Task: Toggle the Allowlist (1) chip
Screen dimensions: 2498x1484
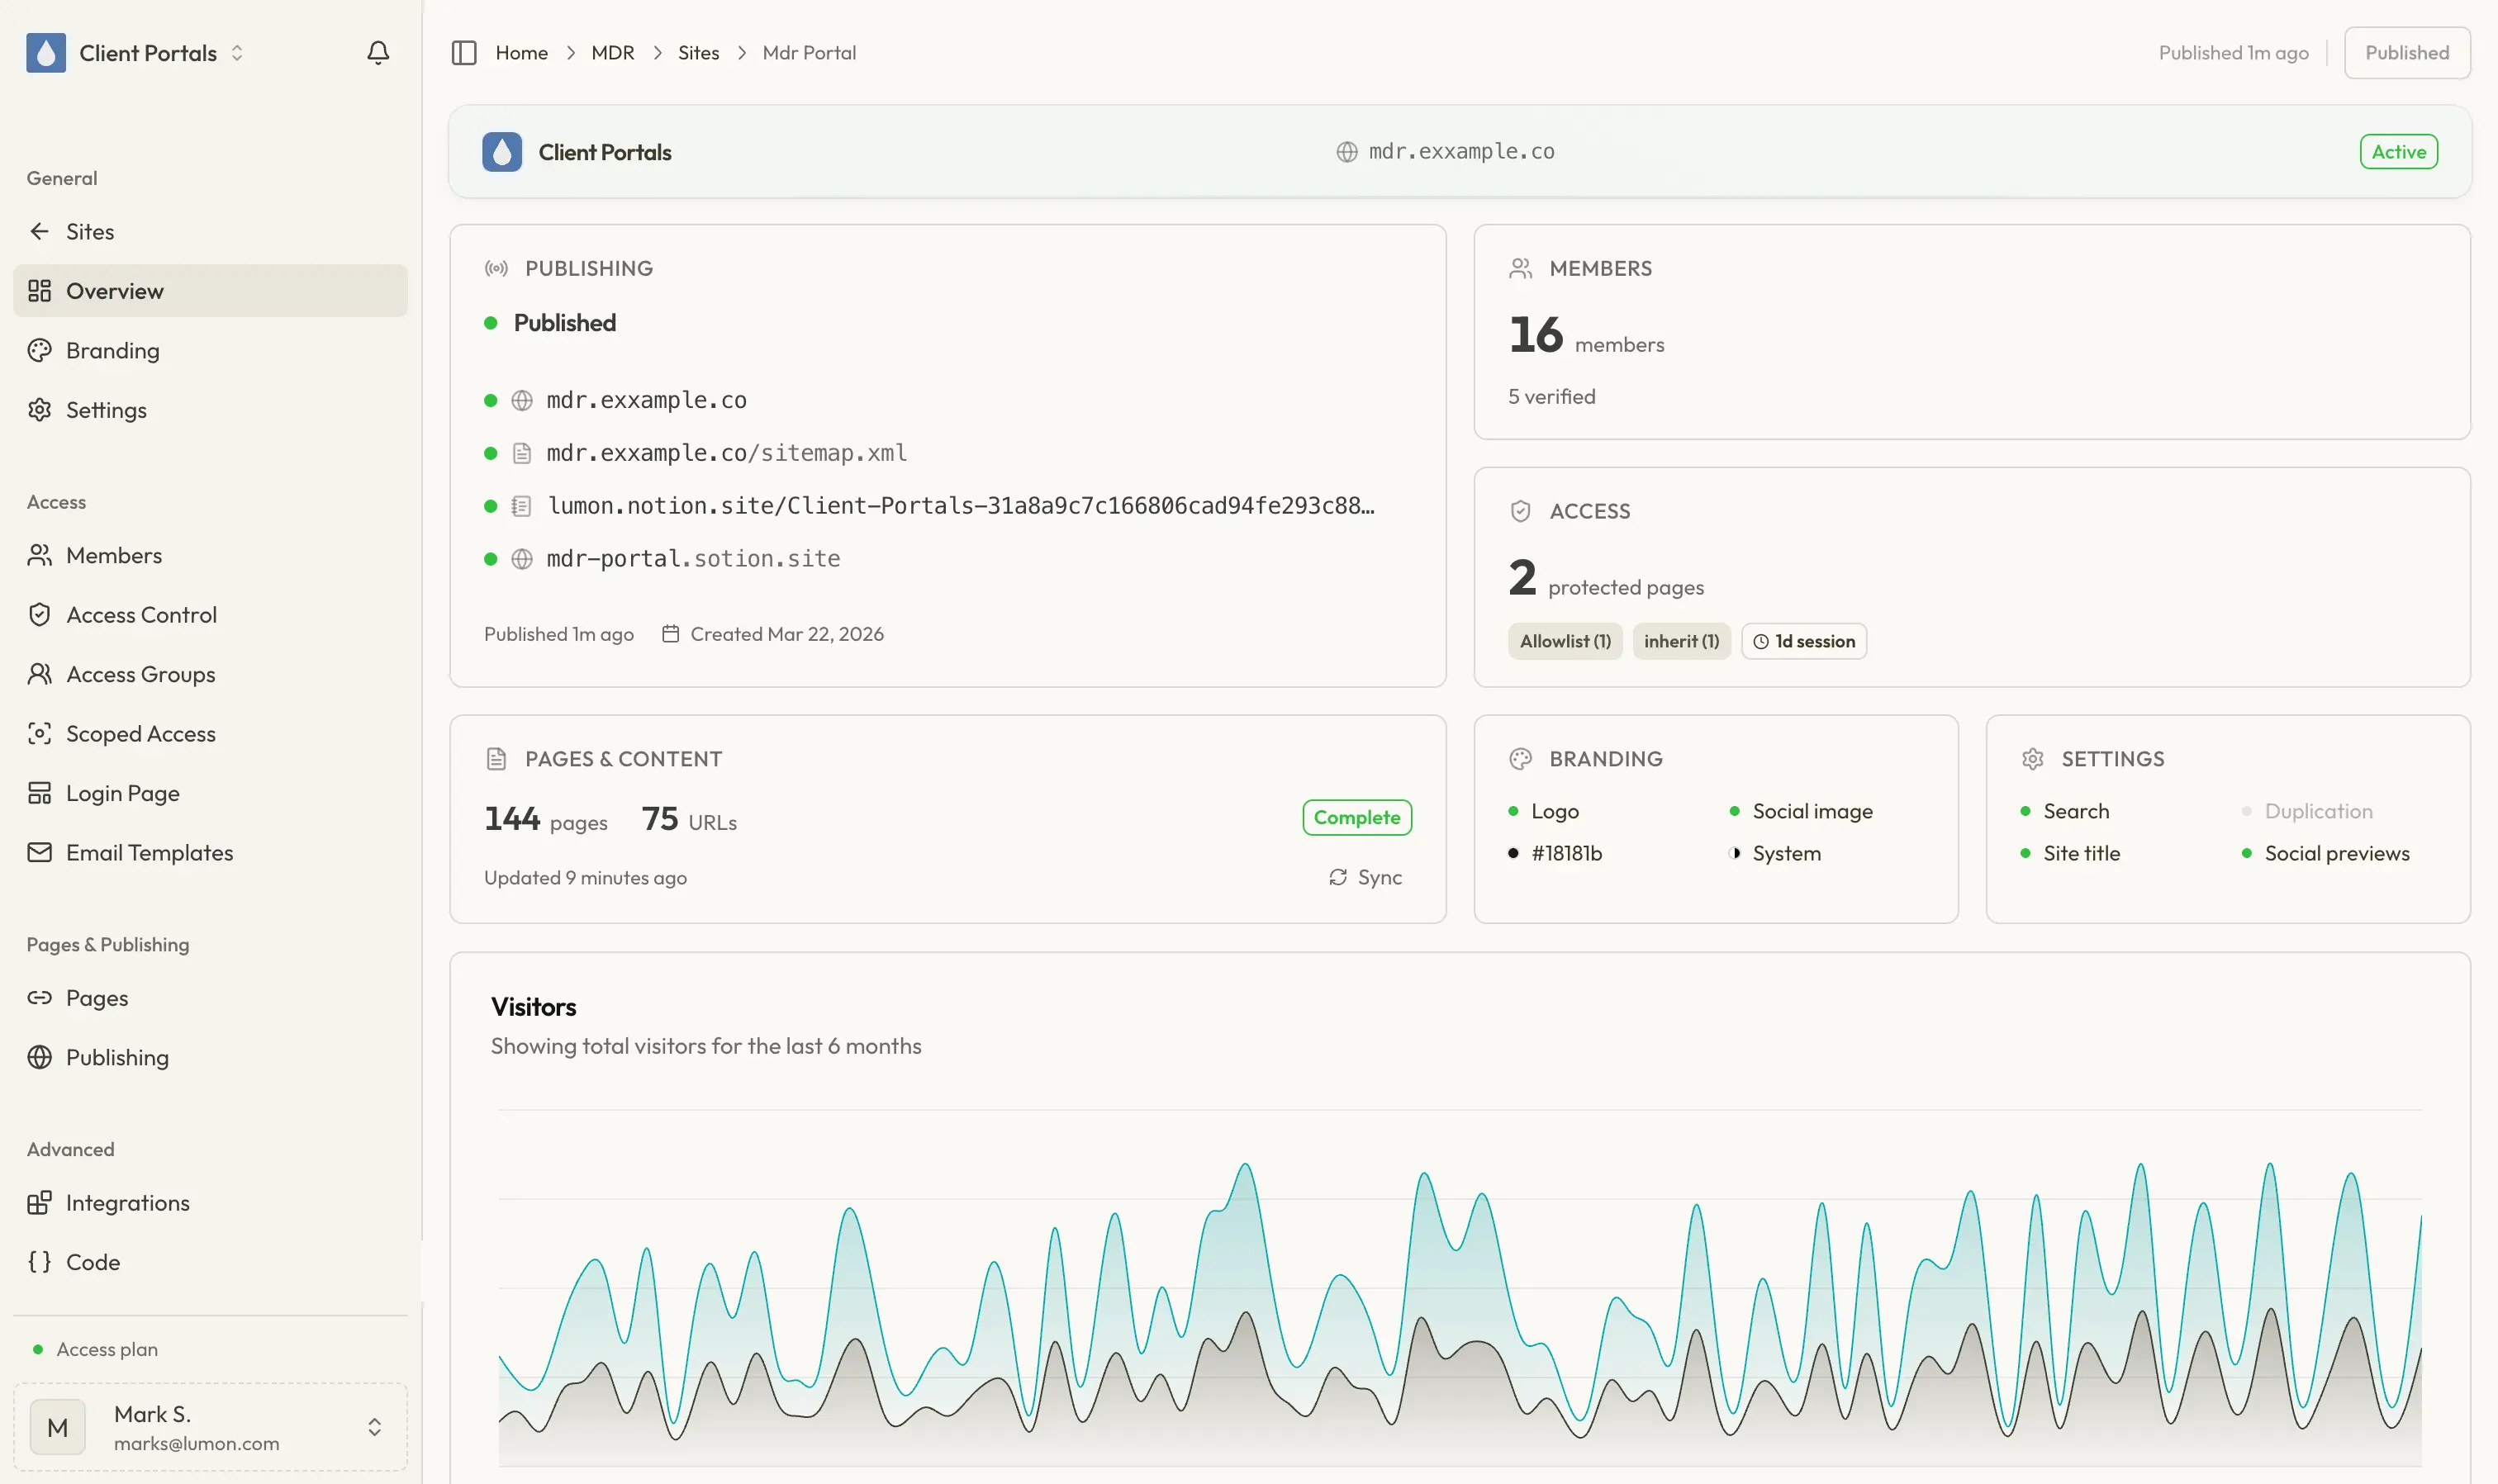Action: click(x=1564, y=641)
